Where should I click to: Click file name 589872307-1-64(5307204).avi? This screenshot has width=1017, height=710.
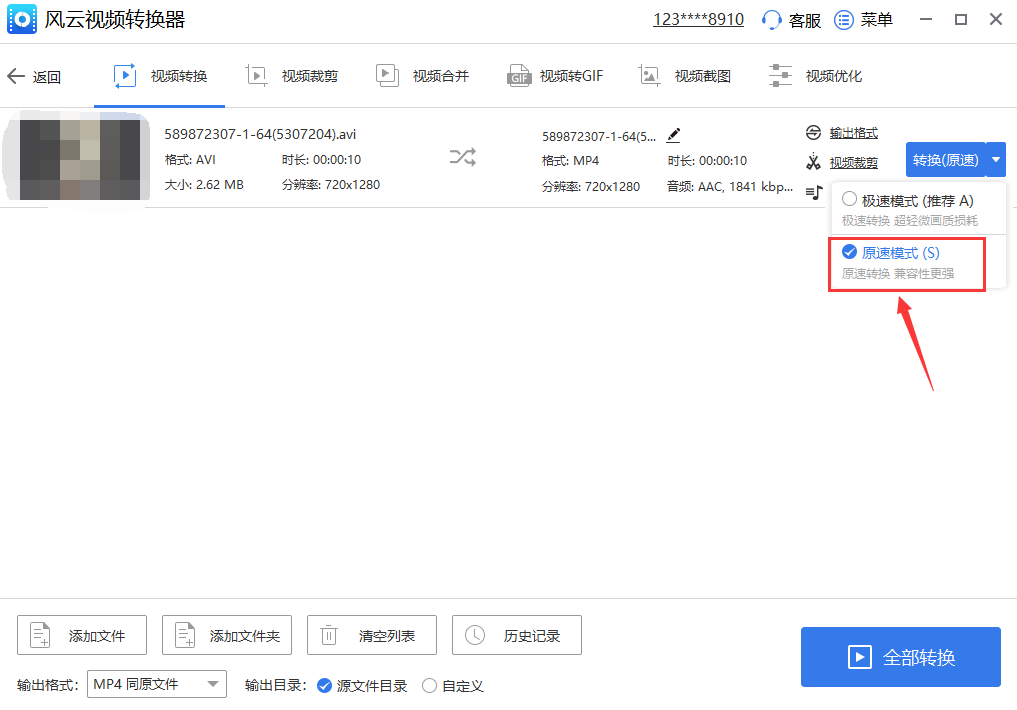coord(260,134)
